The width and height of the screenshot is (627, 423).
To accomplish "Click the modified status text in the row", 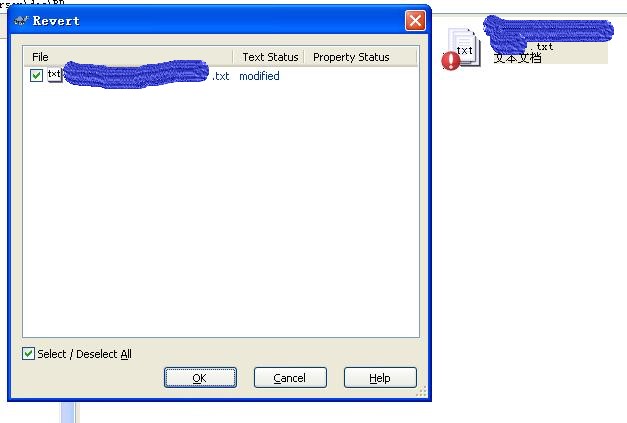I will [x=259, y=76].
